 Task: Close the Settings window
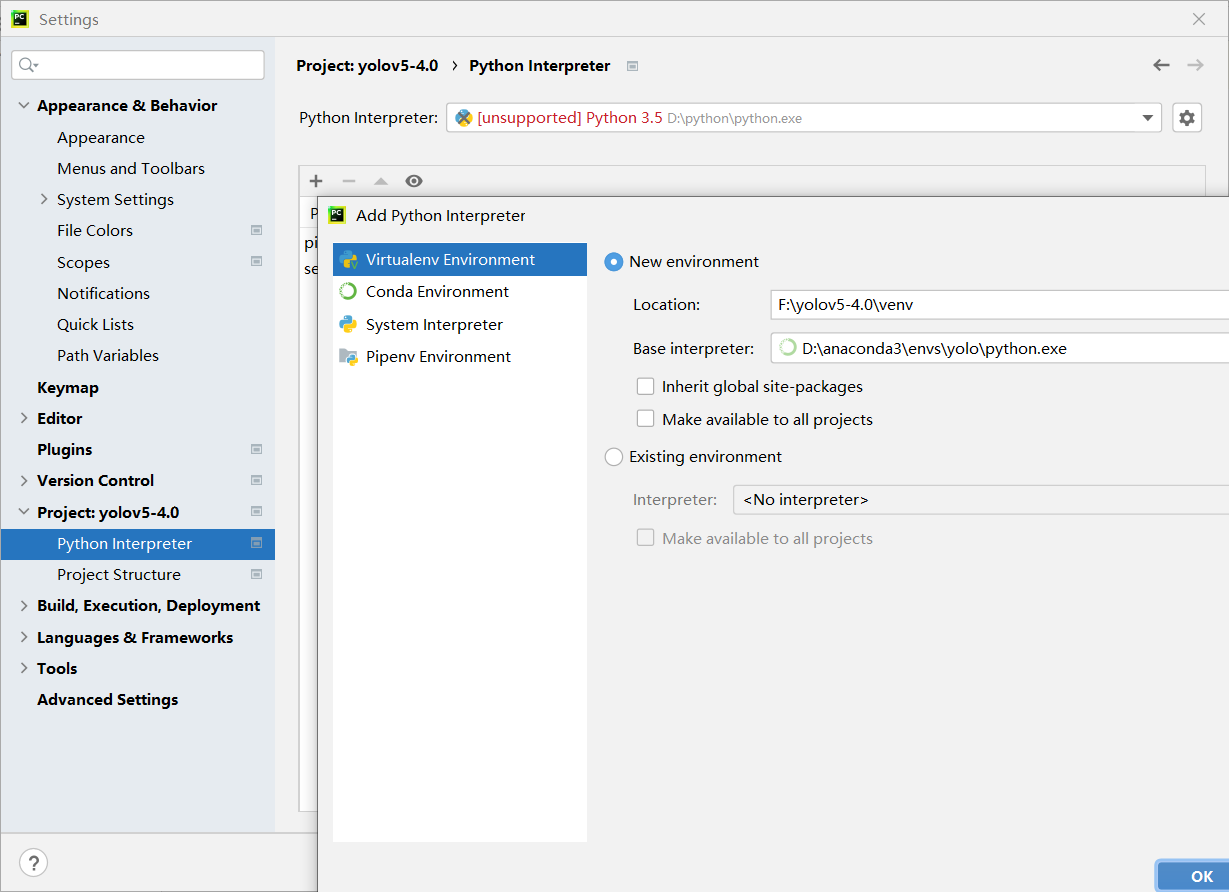(1199, 19)
